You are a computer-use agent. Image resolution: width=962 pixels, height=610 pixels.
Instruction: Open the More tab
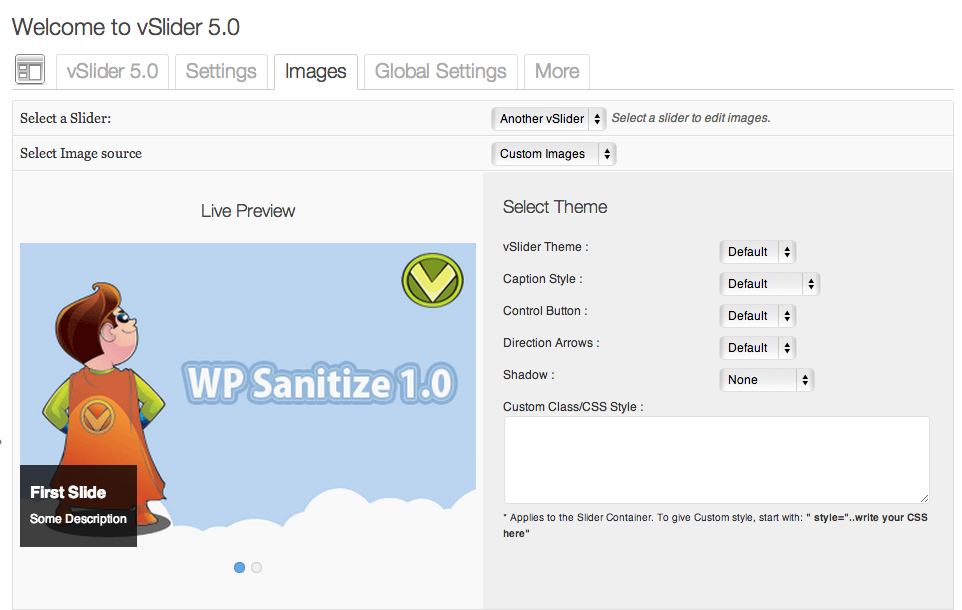(x=556, y=71)
